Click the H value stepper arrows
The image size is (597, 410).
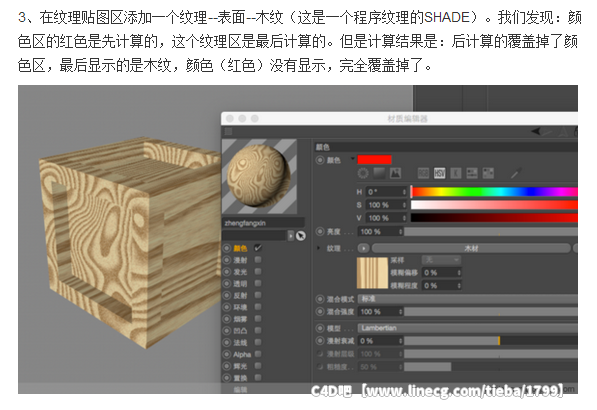click(404, 192)
